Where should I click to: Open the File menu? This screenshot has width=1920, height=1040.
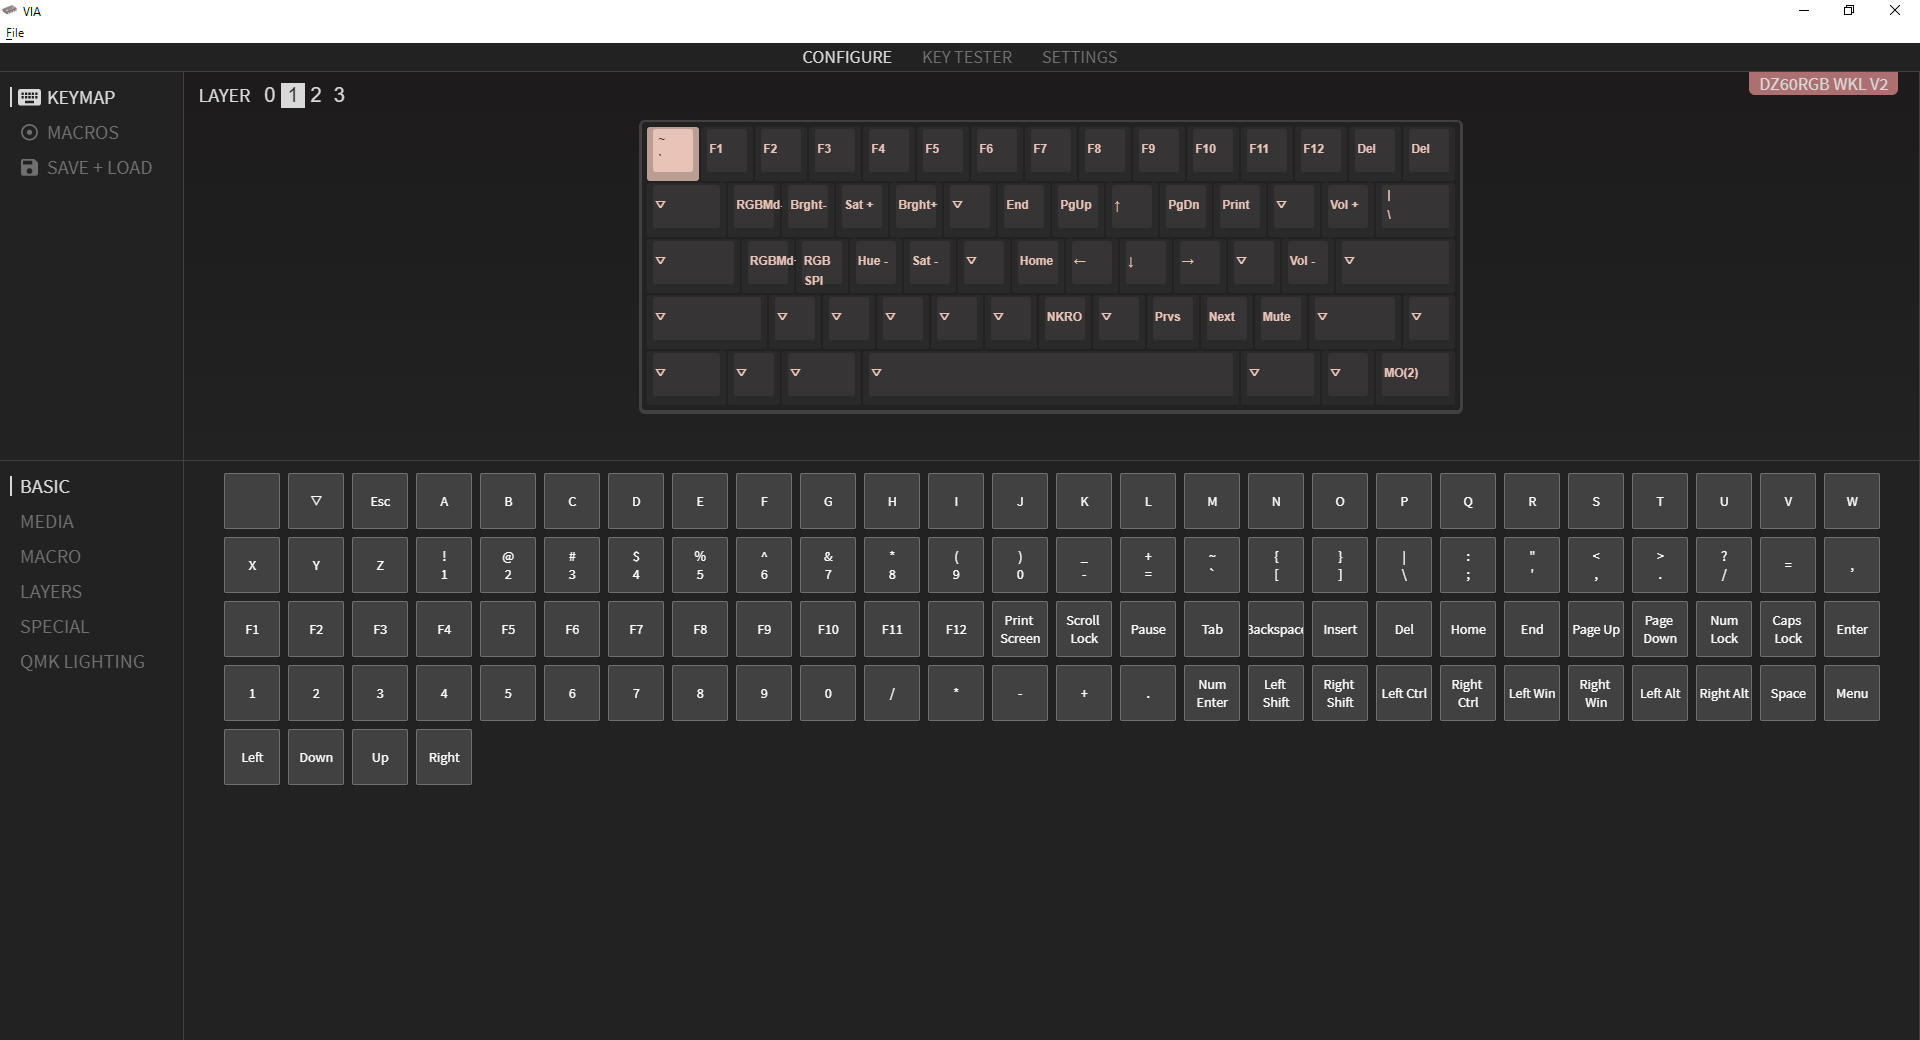click(15, 32)
